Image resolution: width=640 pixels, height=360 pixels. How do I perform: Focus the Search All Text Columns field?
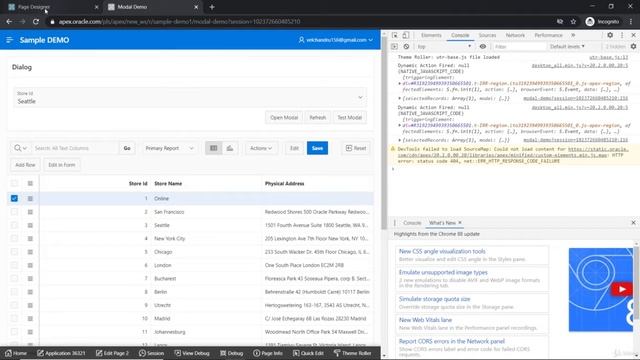click(75, 148)
